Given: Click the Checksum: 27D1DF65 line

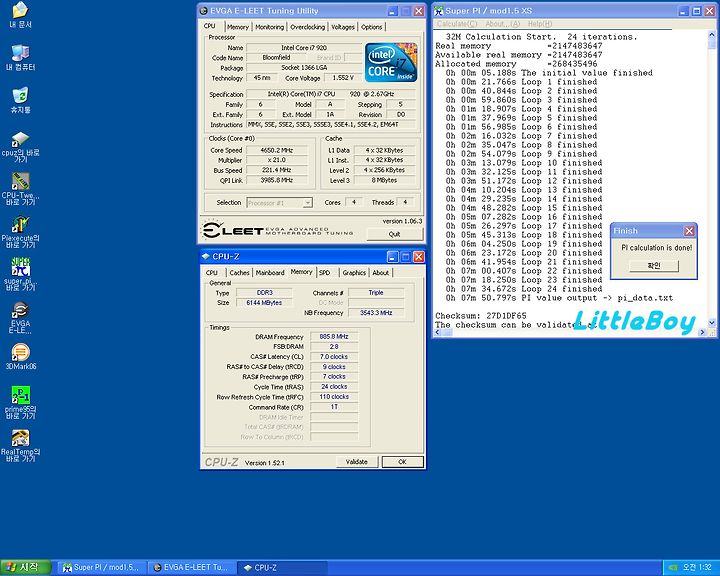Looking at the screenshot, I should point(481,316).
